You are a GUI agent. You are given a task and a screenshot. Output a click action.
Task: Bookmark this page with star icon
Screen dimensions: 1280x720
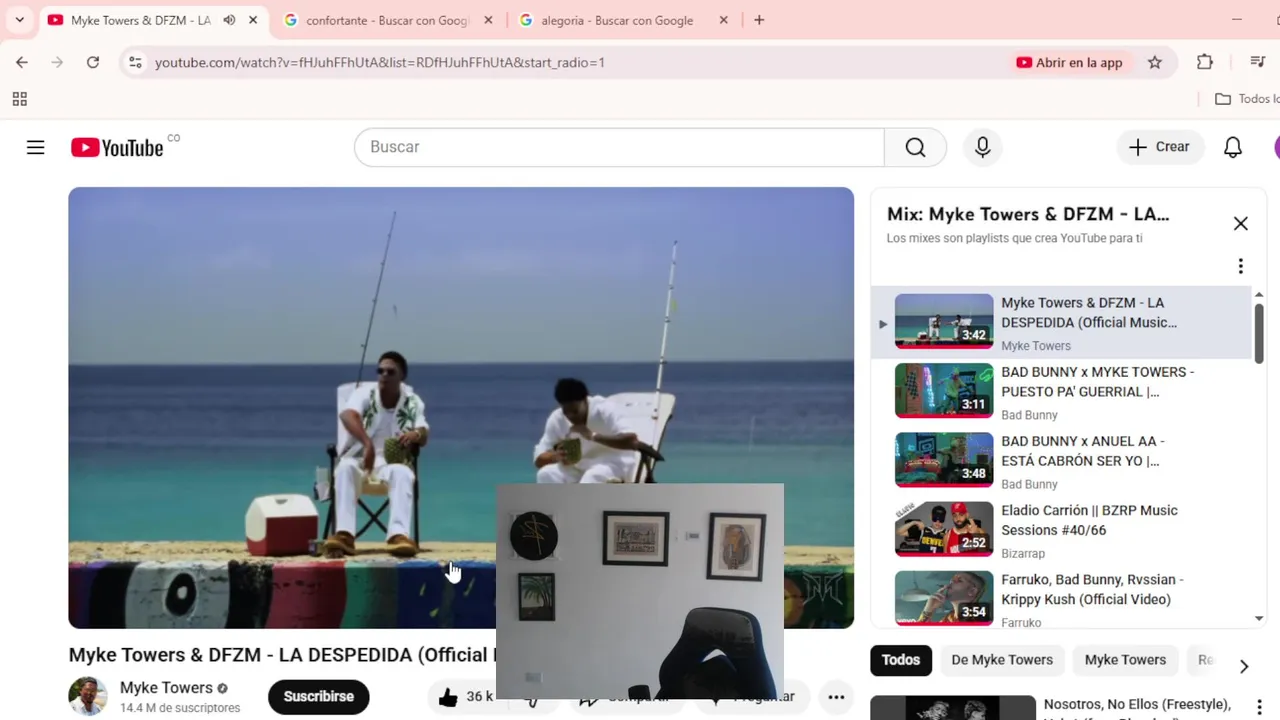click(1155, 62)
